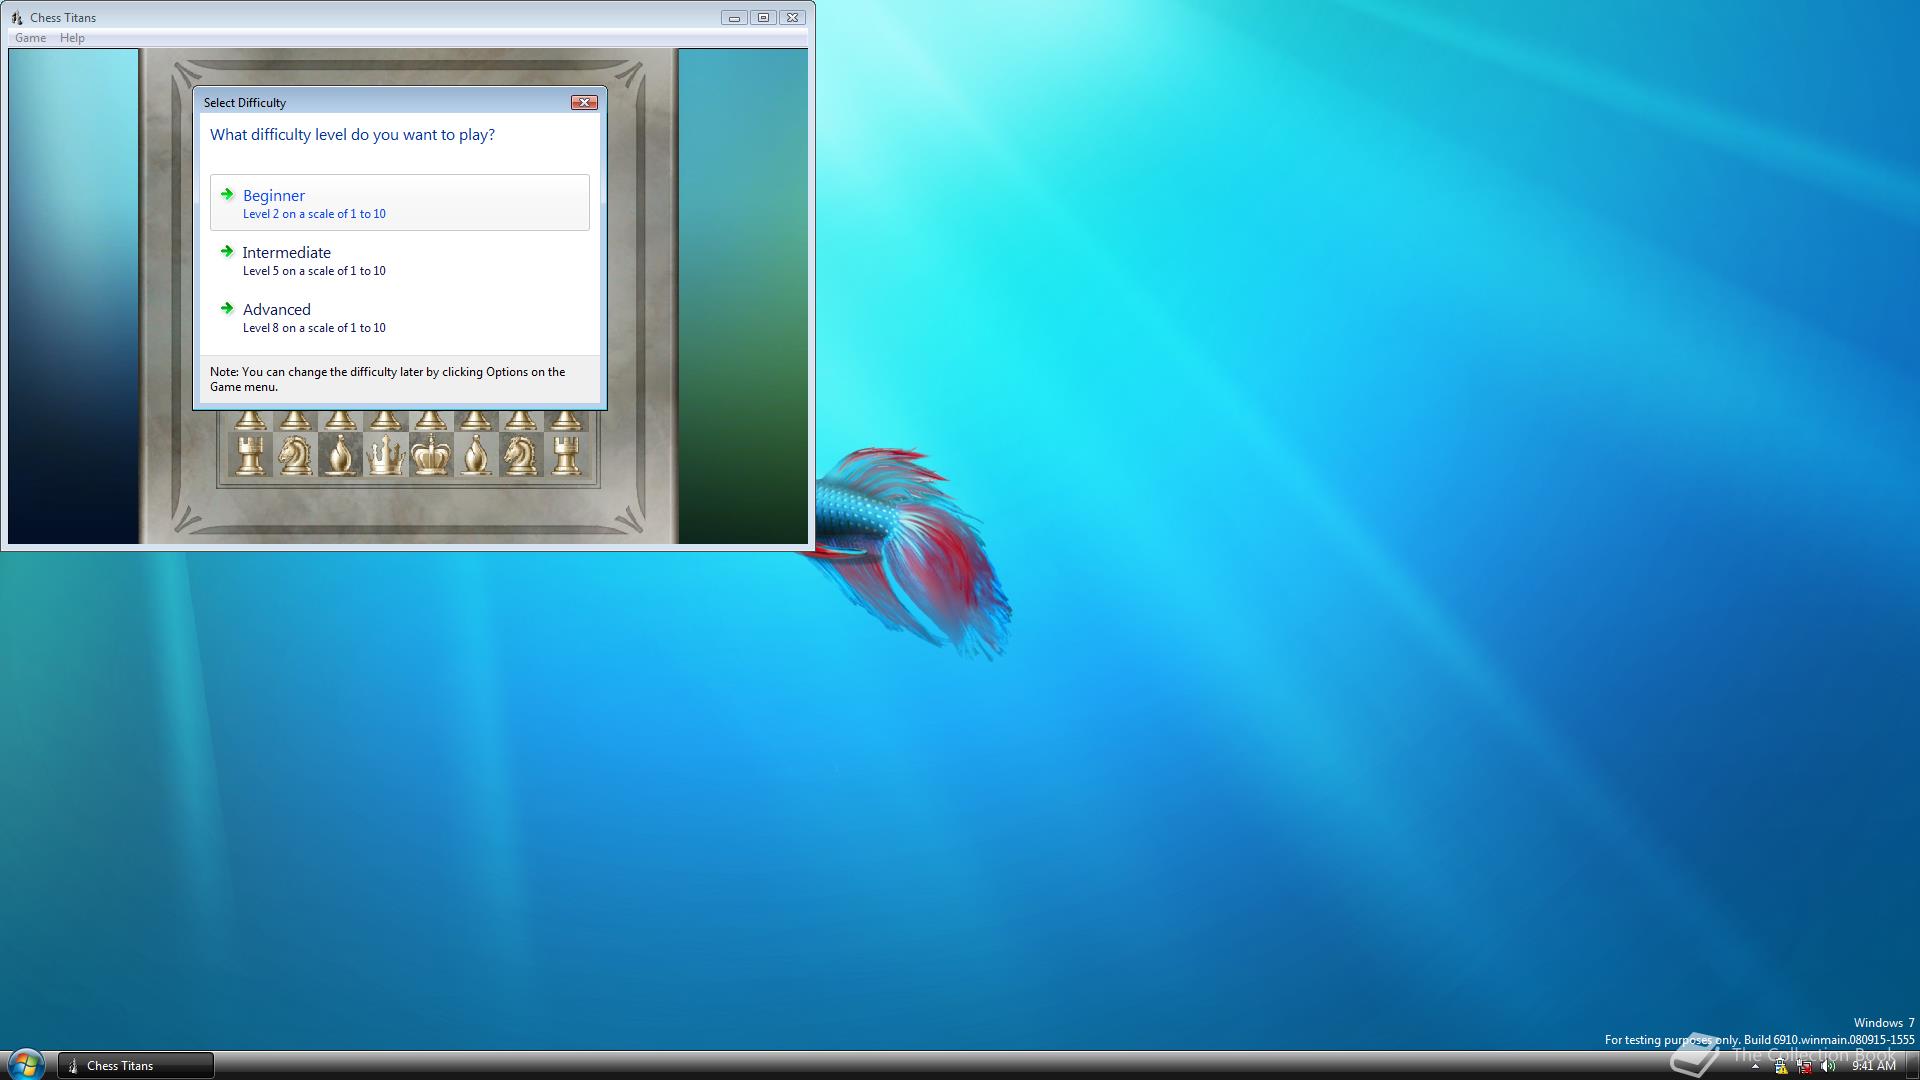Viewport: 1920px width, 1080px height.
Task: Select the white rook on h1
Action: point(566,455)
